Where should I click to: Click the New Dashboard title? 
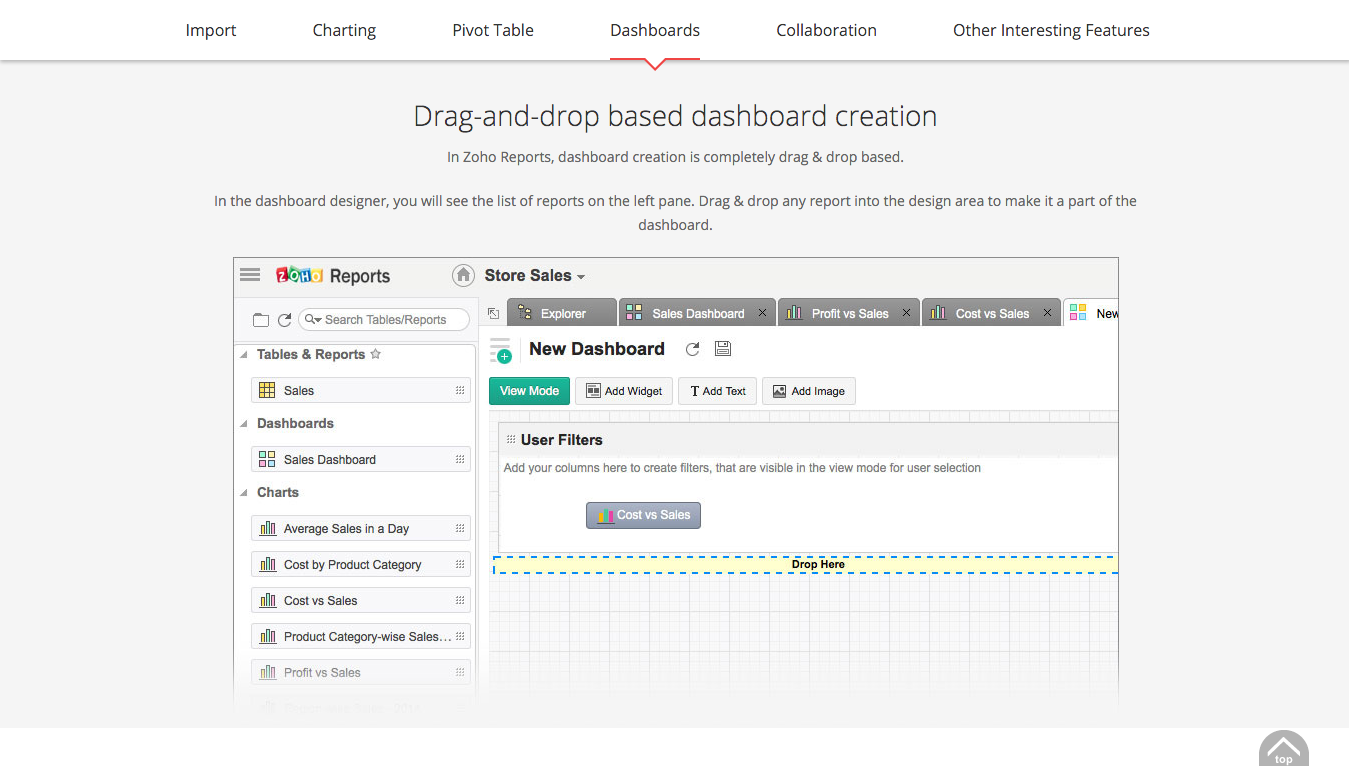coord(597,349)
